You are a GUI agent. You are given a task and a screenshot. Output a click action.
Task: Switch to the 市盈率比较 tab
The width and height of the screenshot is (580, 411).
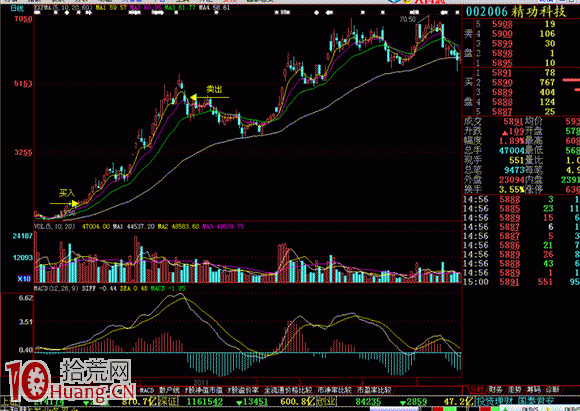pyautogui.click(x=374, y=390)
